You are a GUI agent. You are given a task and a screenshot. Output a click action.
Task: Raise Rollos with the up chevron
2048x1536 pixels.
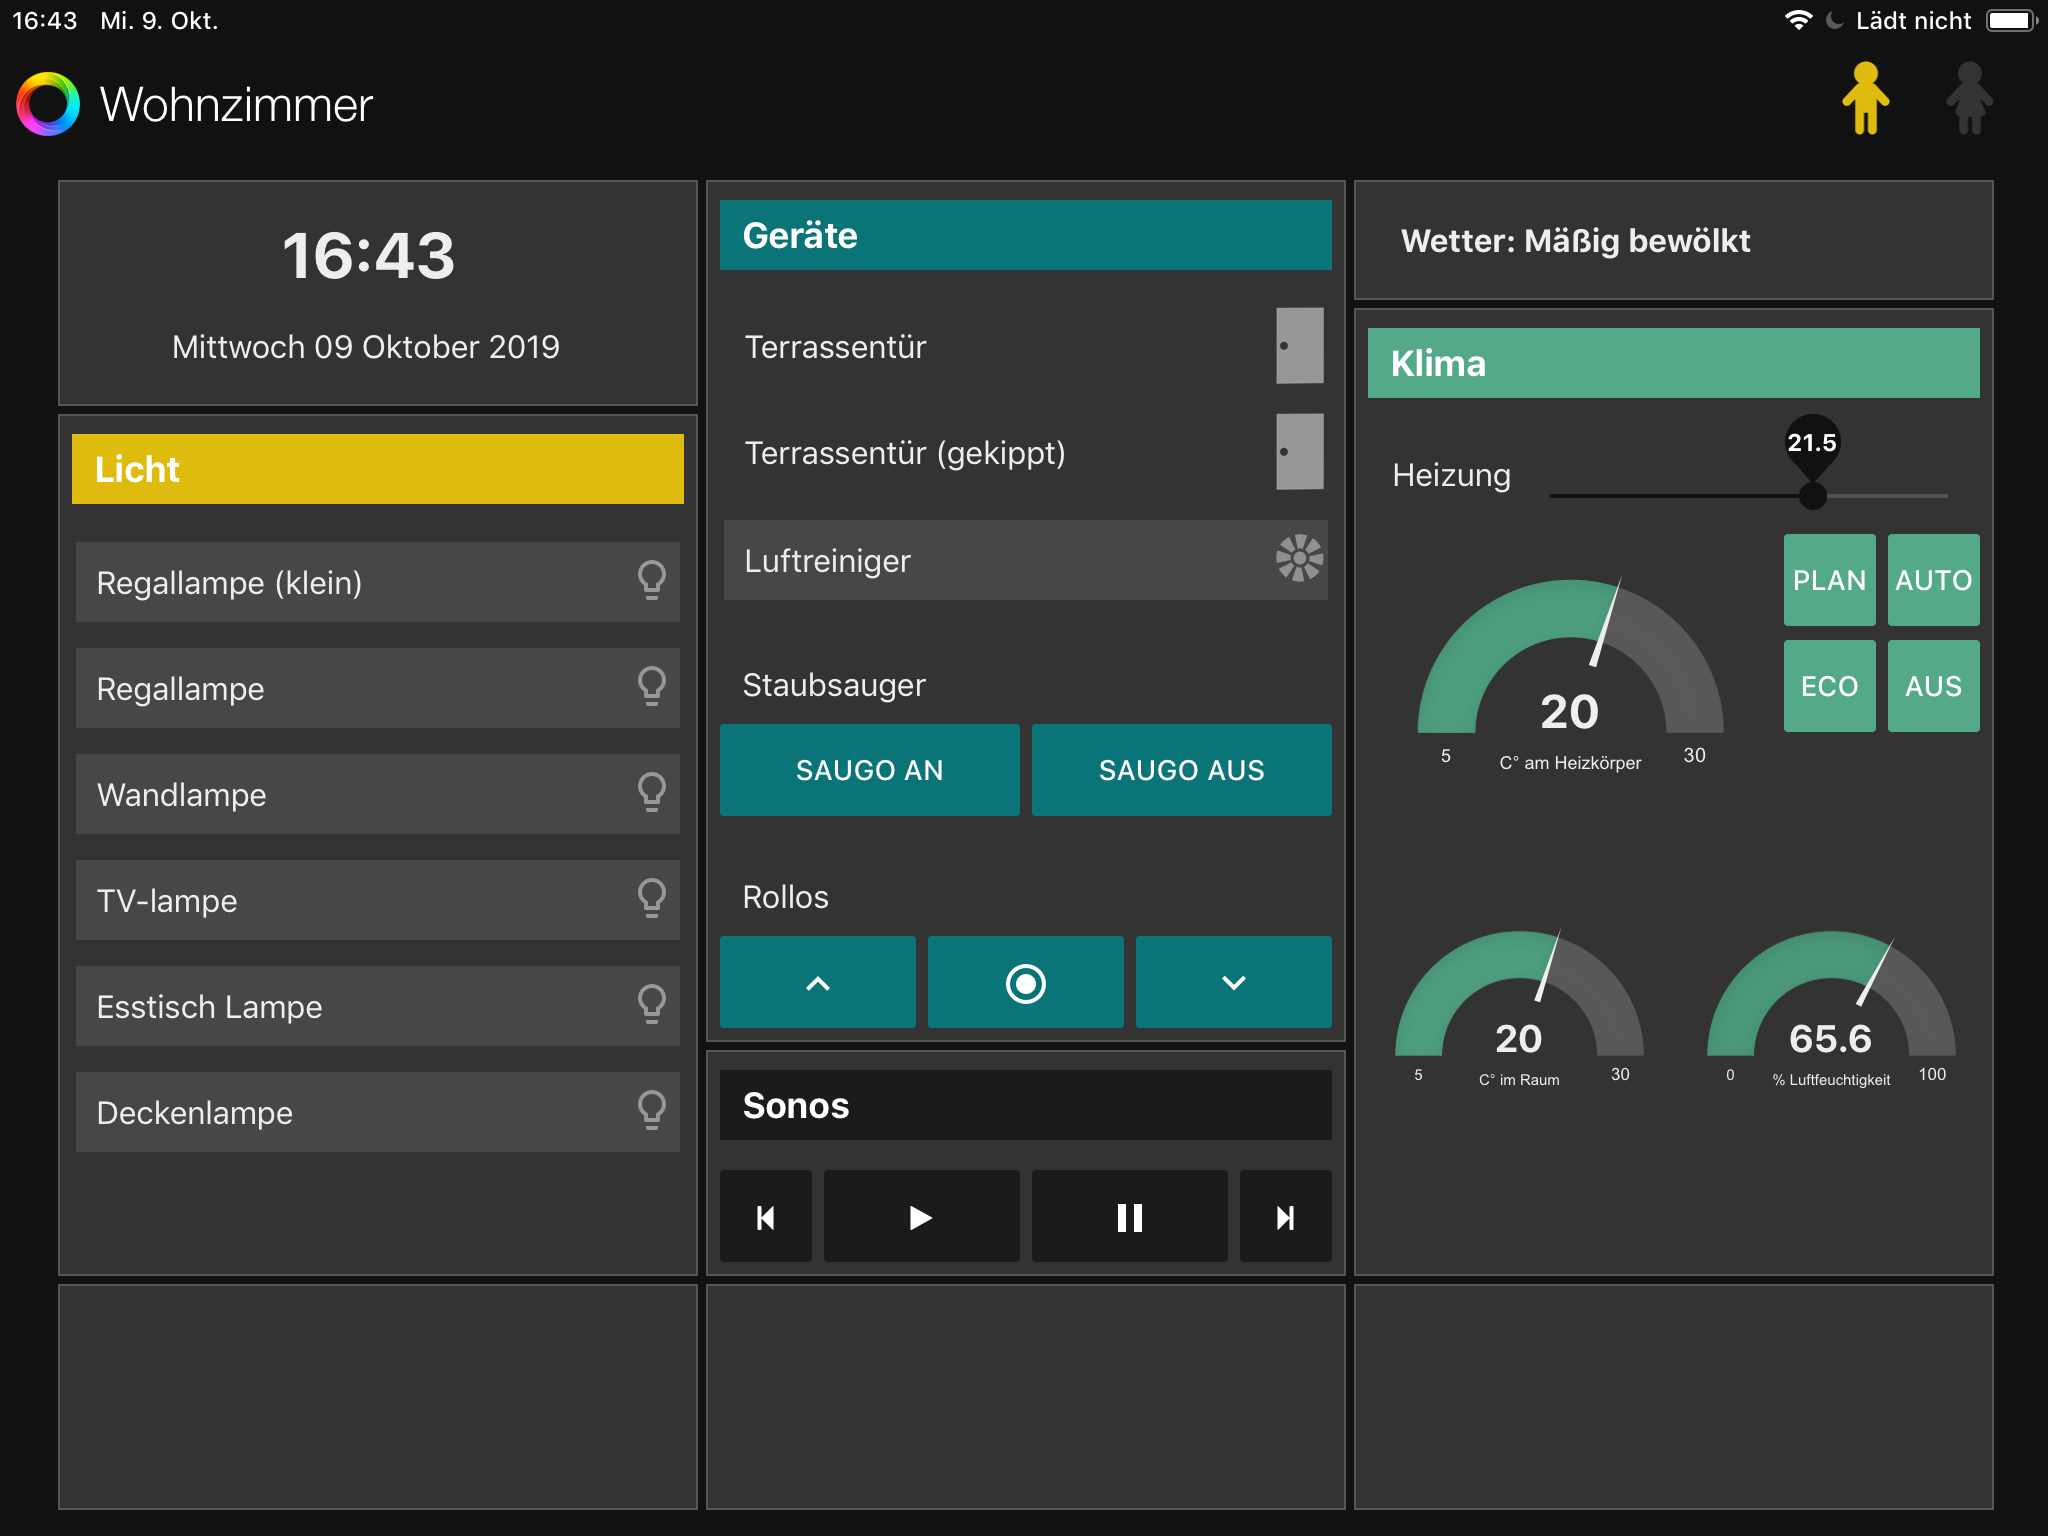[x=817, y=983]
